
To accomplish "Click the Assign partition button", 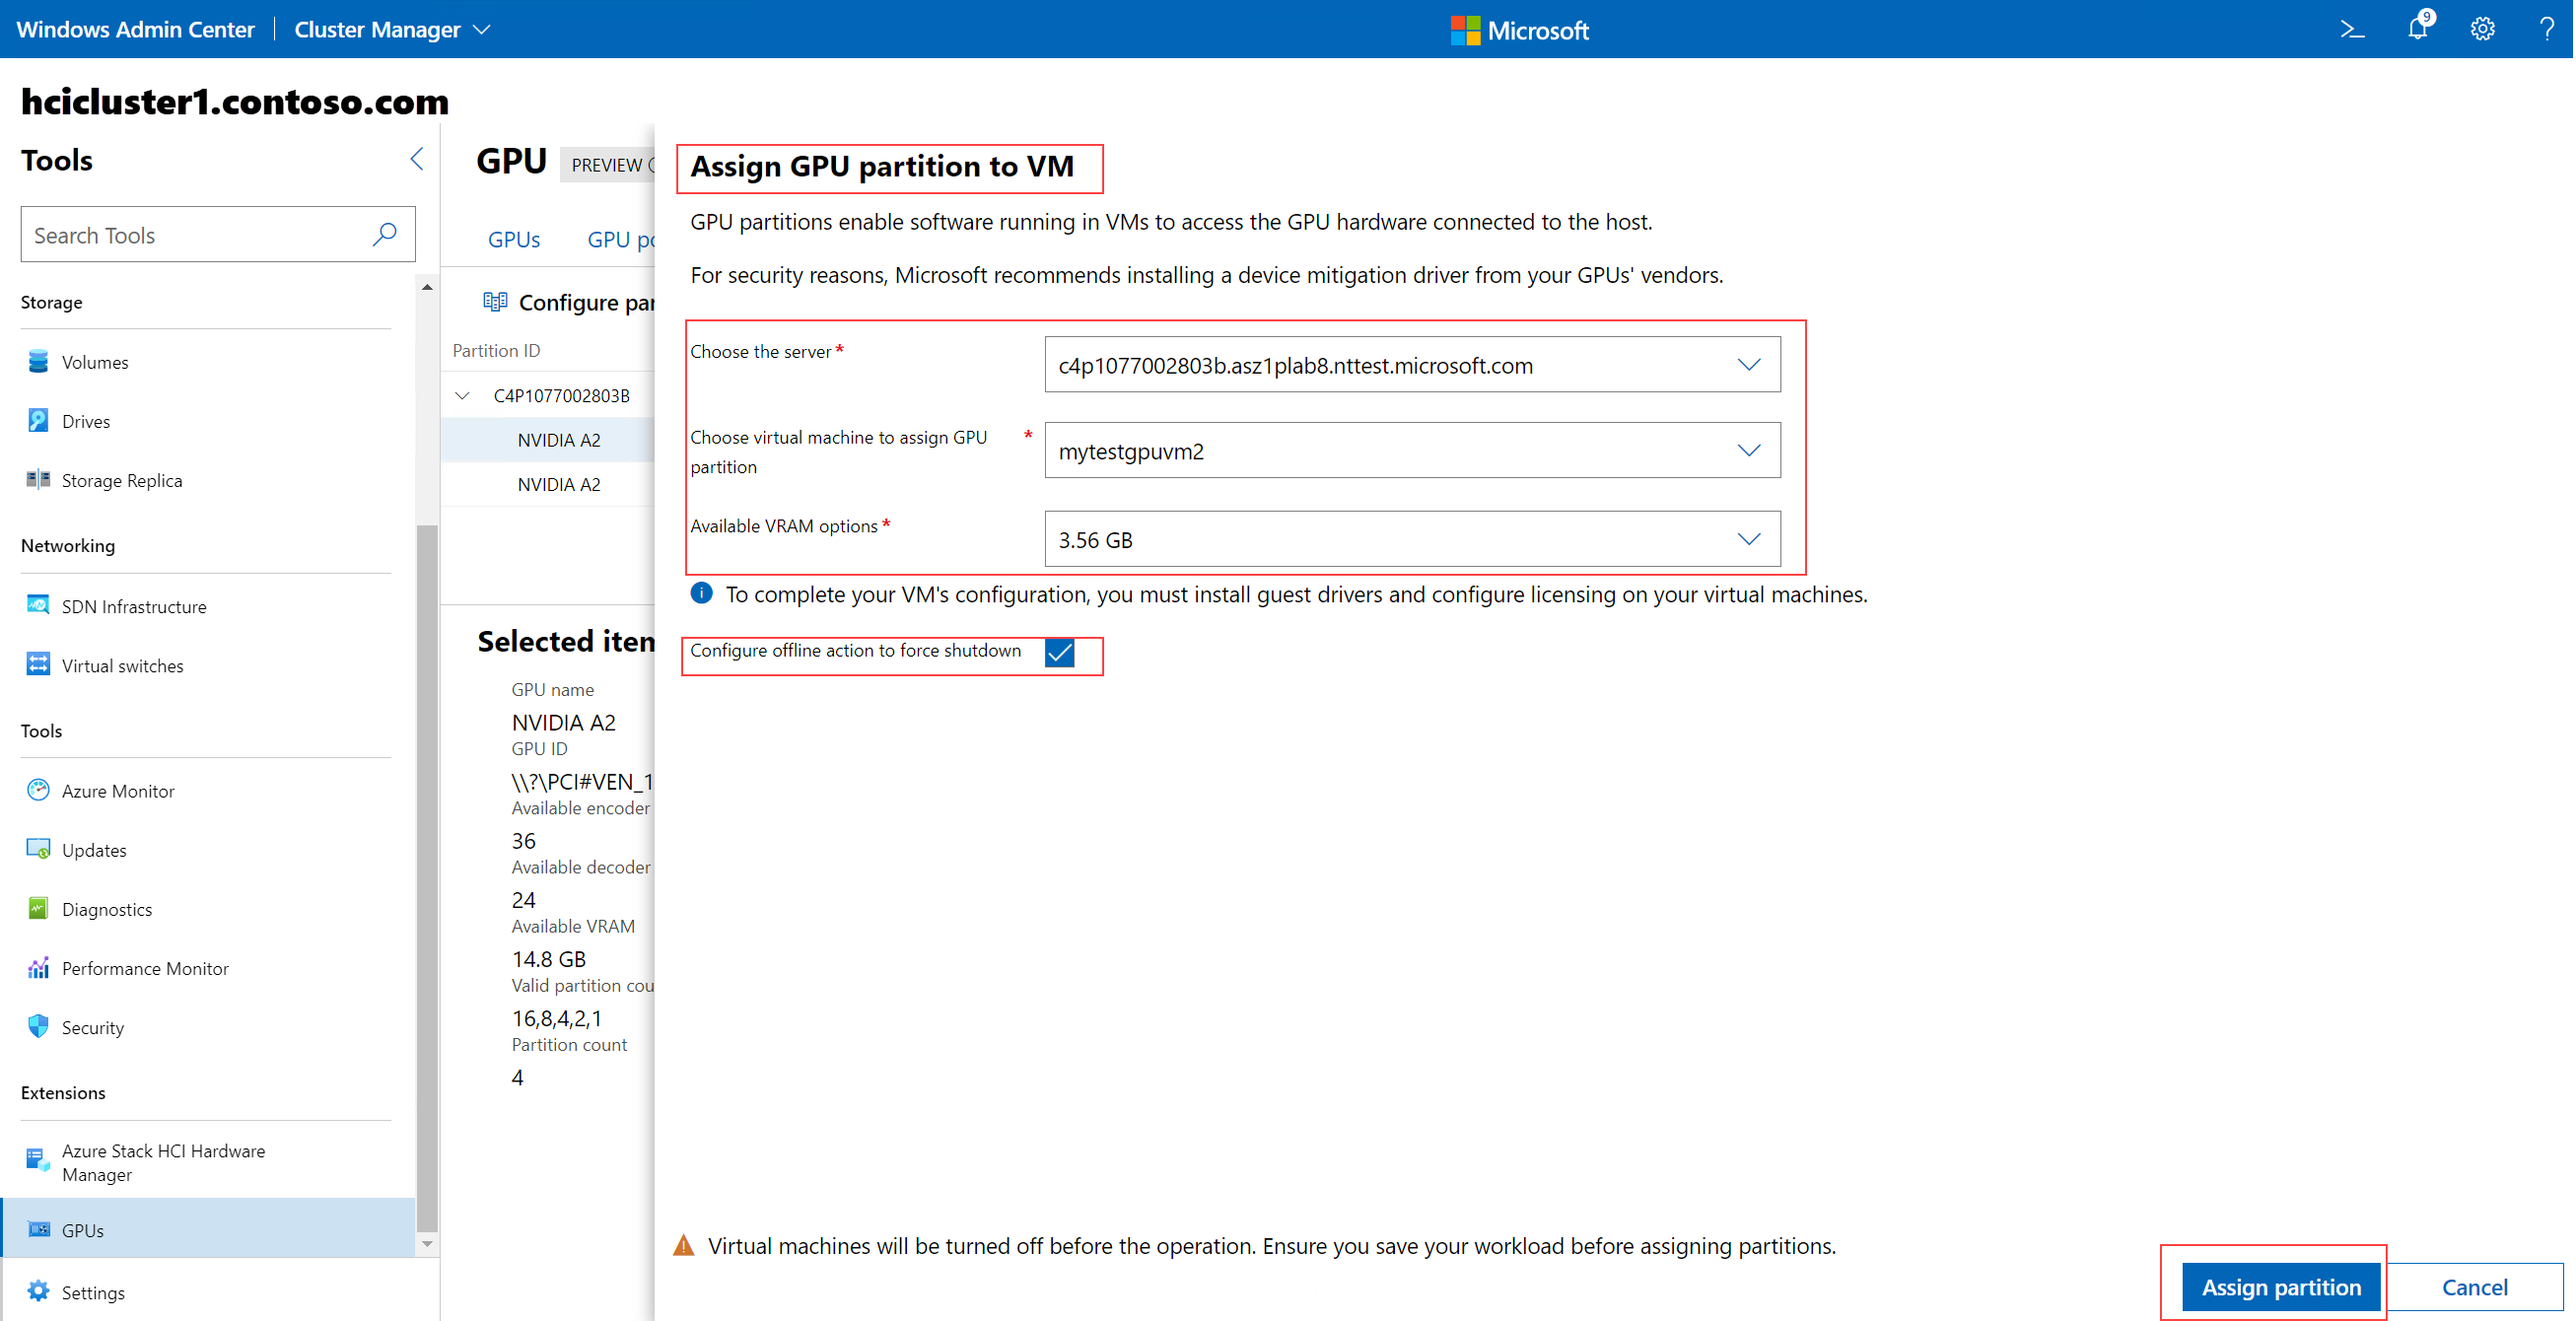I will point(2278,1276).
